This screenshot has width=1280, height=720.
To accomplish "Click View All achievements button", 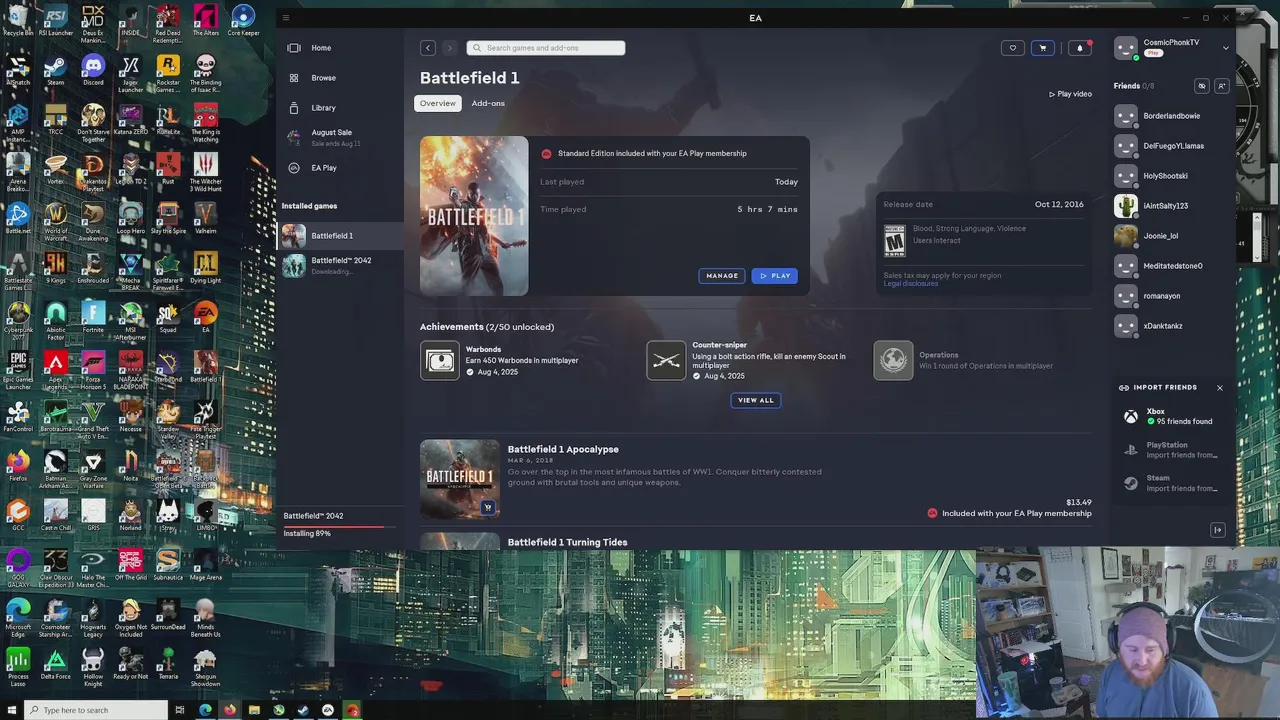I will 756,400.
